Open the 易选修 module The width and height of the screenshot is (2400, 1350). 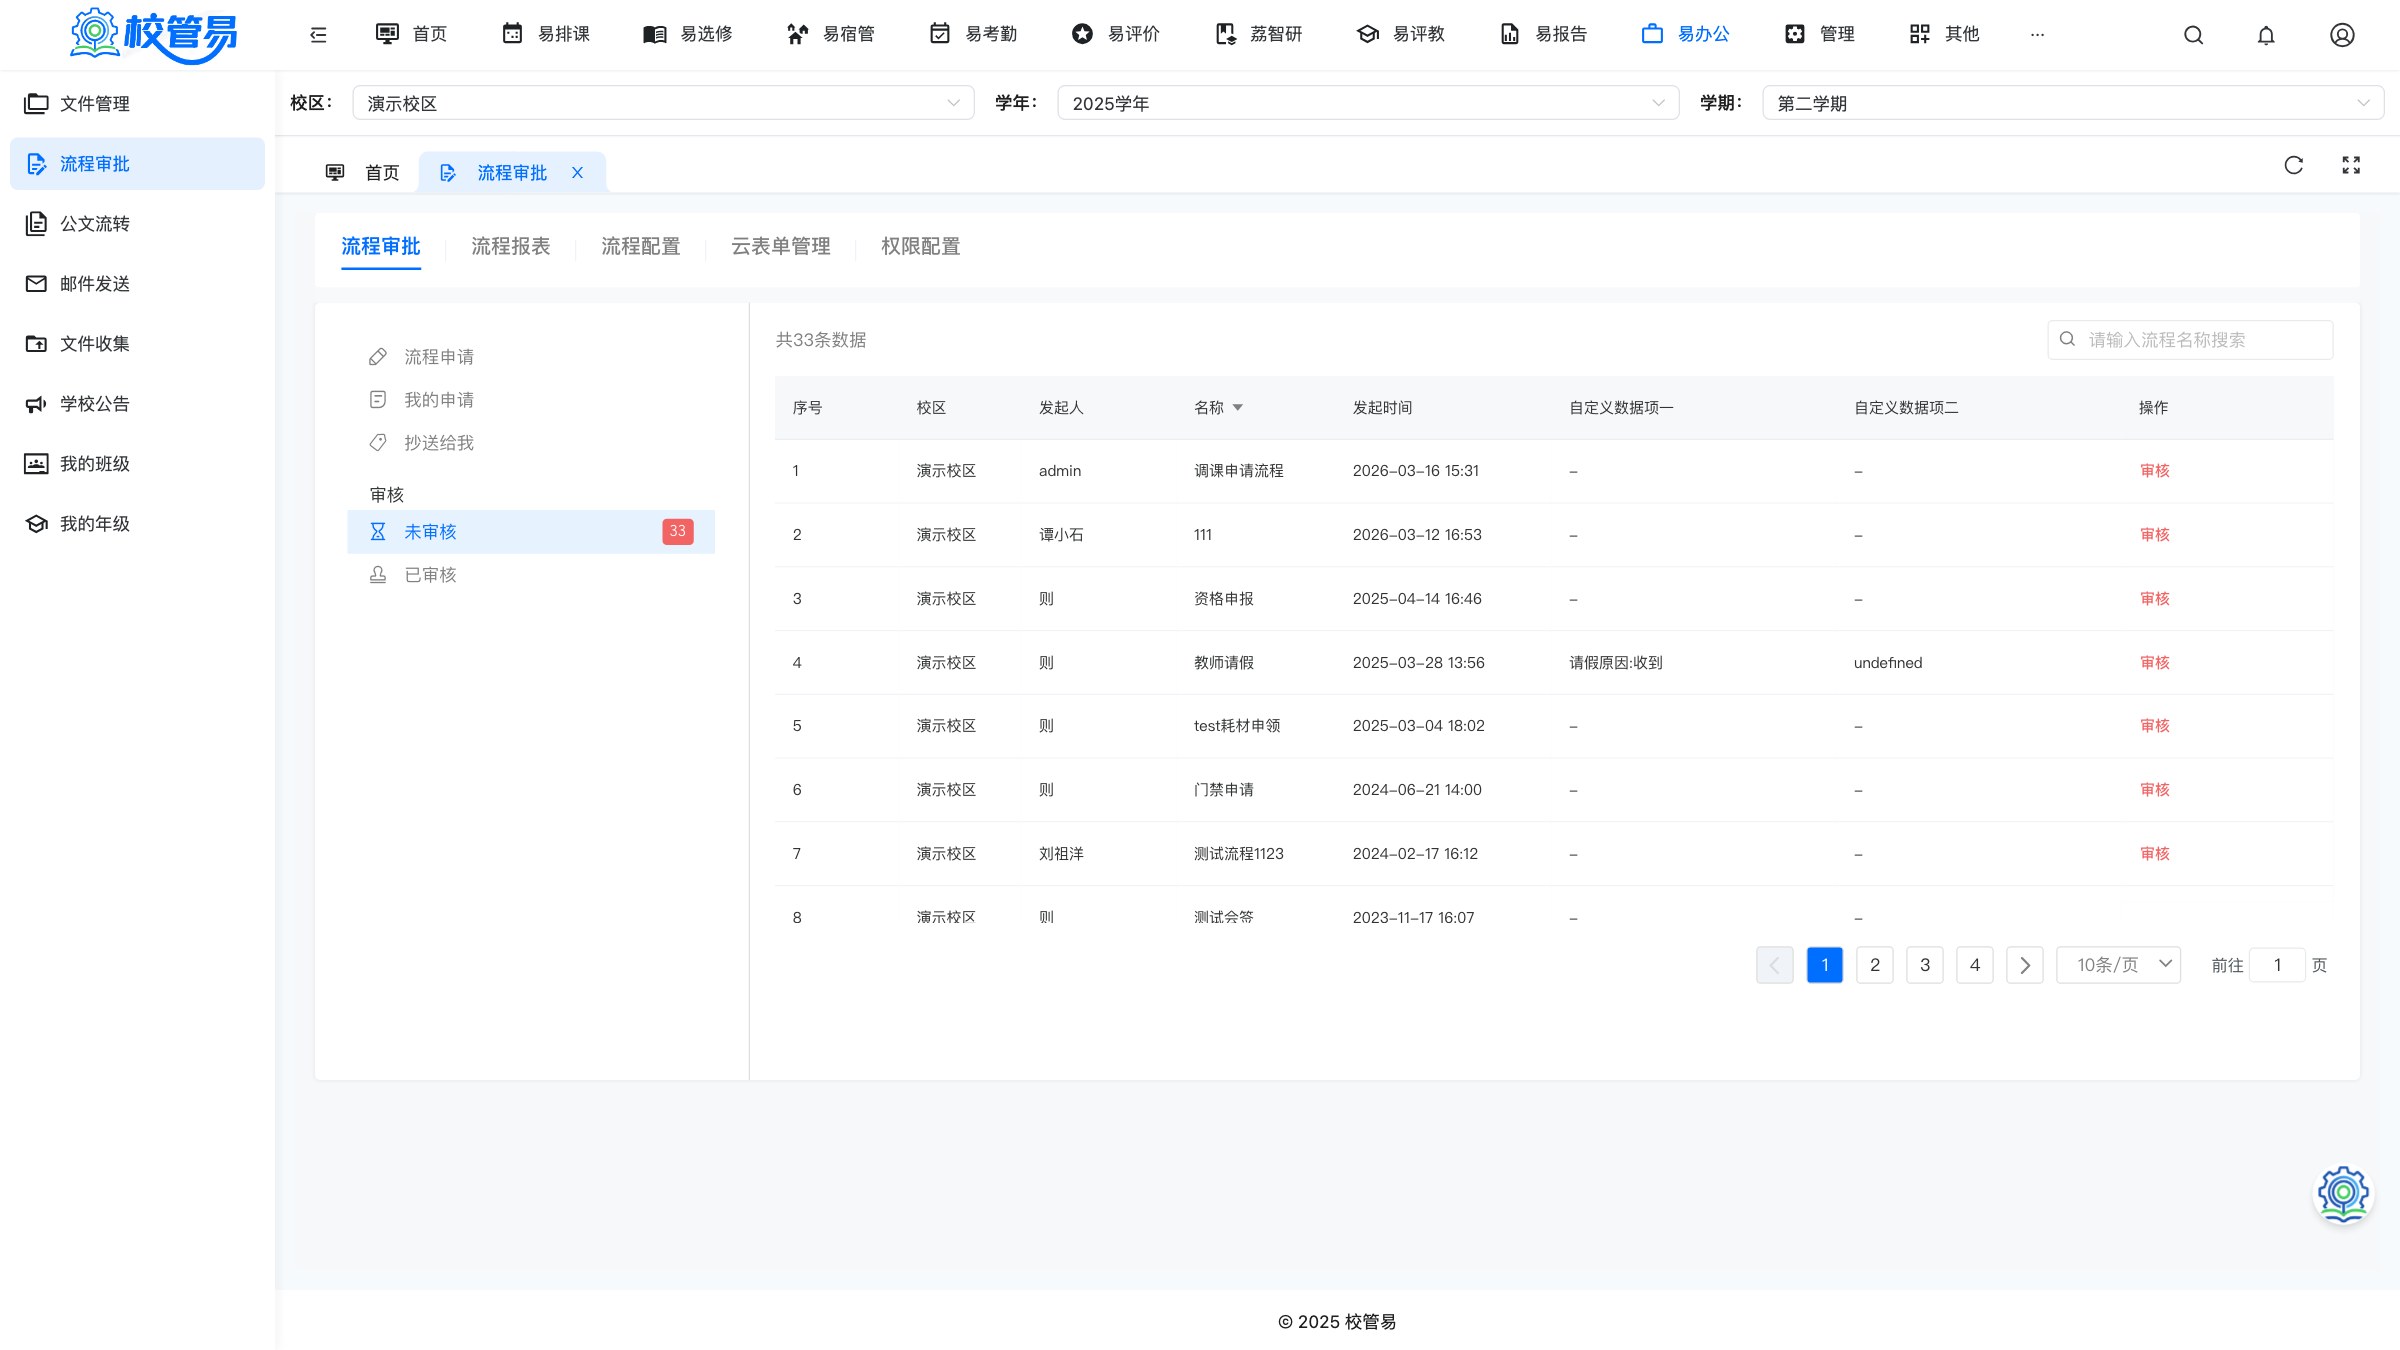[688, 34]
